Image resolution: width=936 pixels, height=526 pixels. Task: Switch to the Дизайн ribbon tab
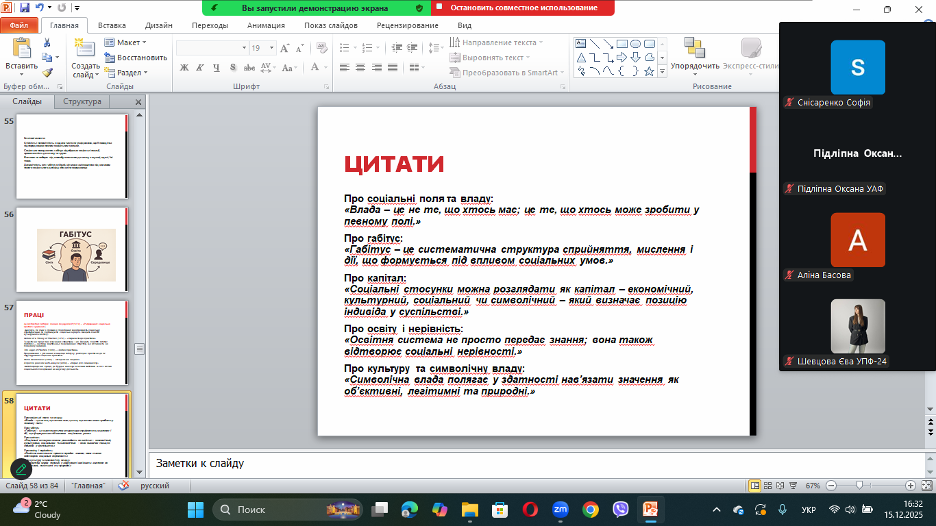158,25
